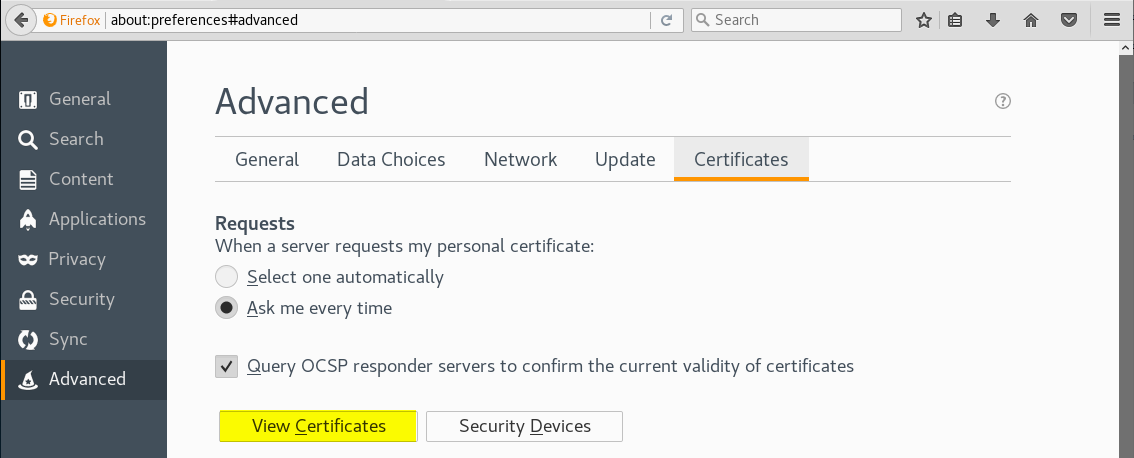Screen dimensions: 1134x458
Task: Click the back arrow navigation button
Action: pos(20,20)
